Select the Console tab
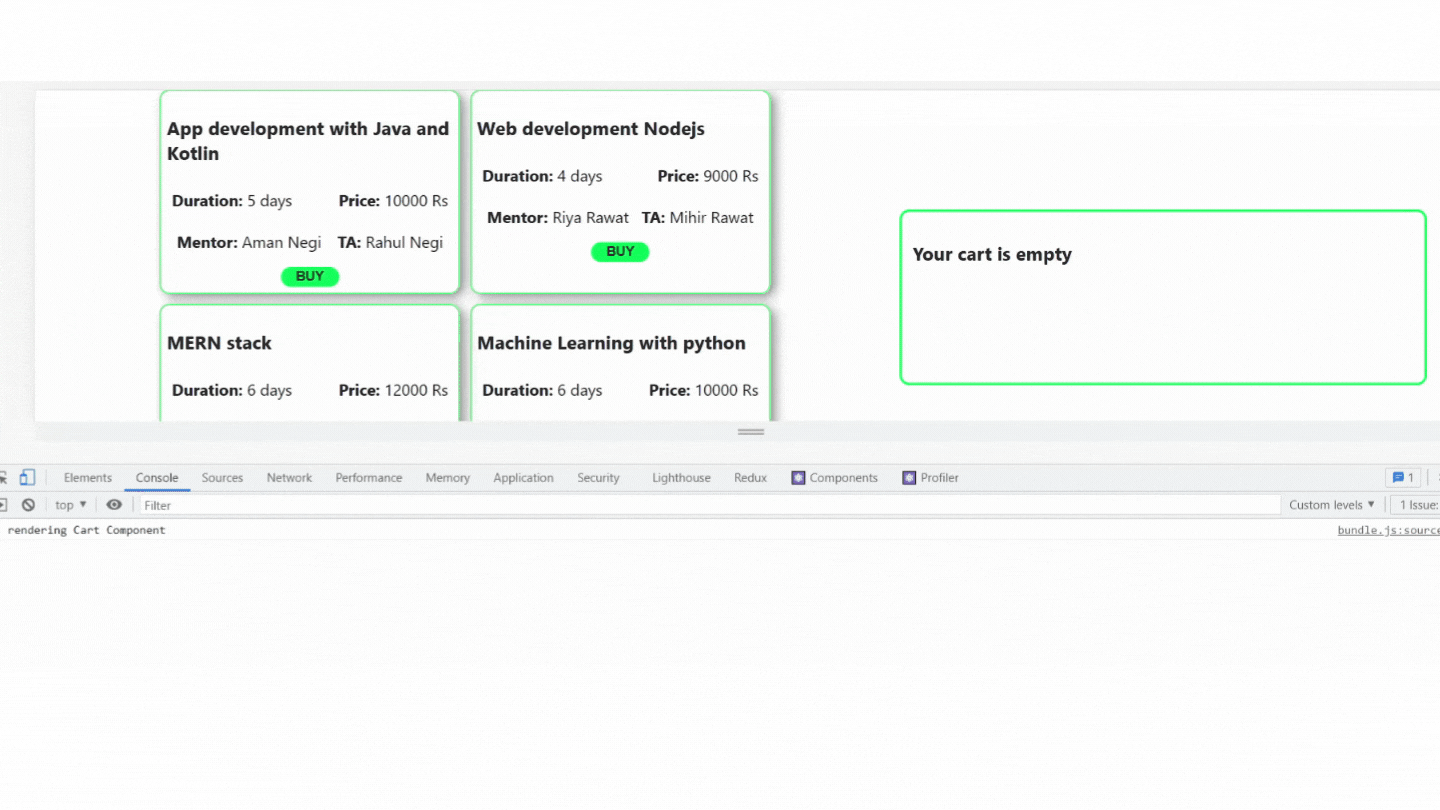Viewport: 1440px width, 810px height. [x=157, y=478]
